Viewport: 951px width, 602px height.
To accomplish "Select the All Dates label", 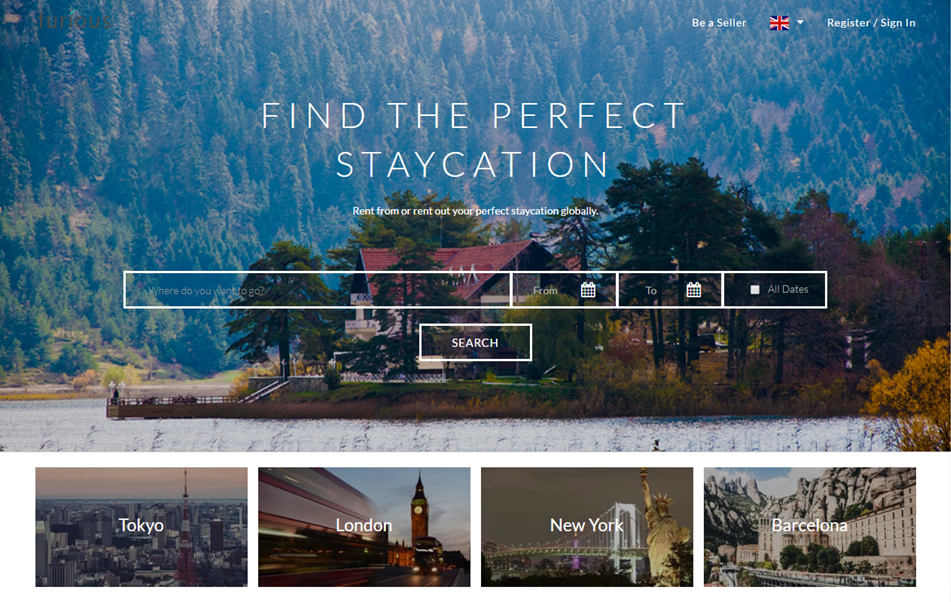I will (x=788, y=290).
